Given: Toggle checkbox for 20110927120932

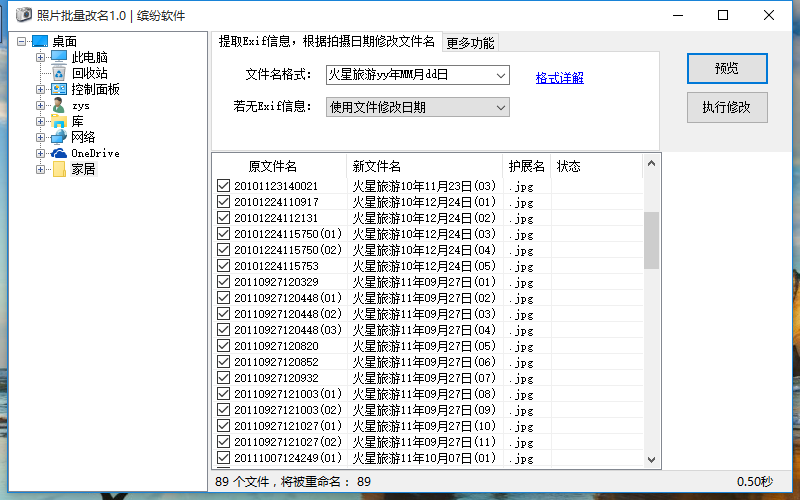Looking at the screenshot, I should pos(223,378).
